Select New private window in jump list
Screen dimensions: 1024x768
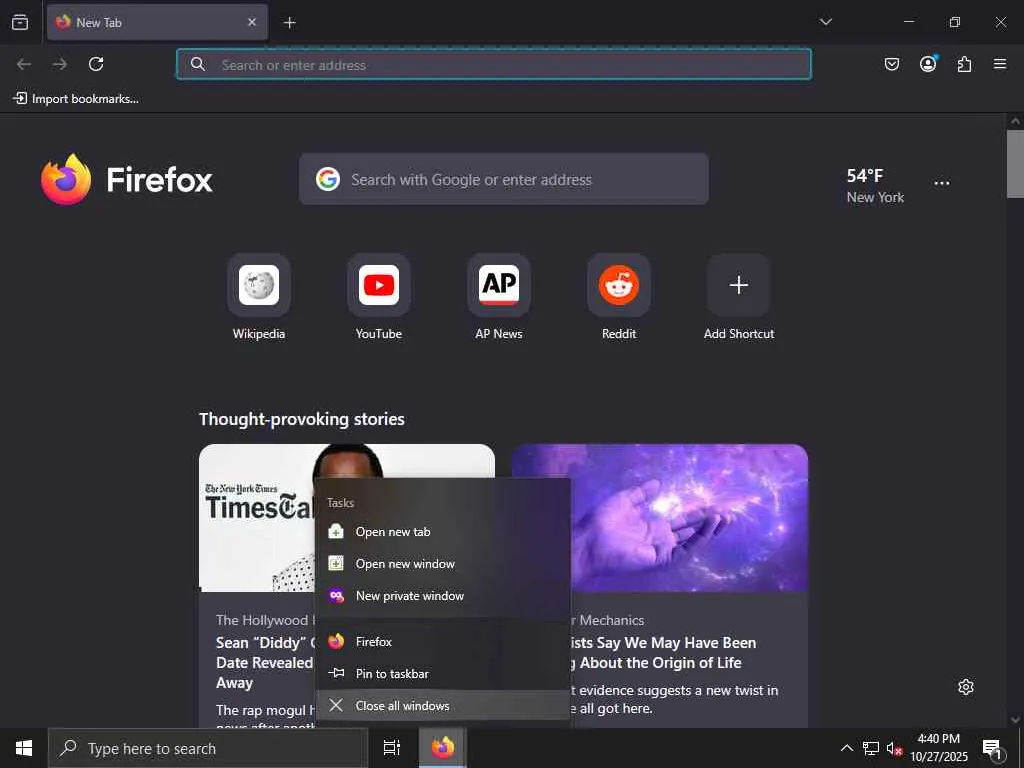click(443, 596)
